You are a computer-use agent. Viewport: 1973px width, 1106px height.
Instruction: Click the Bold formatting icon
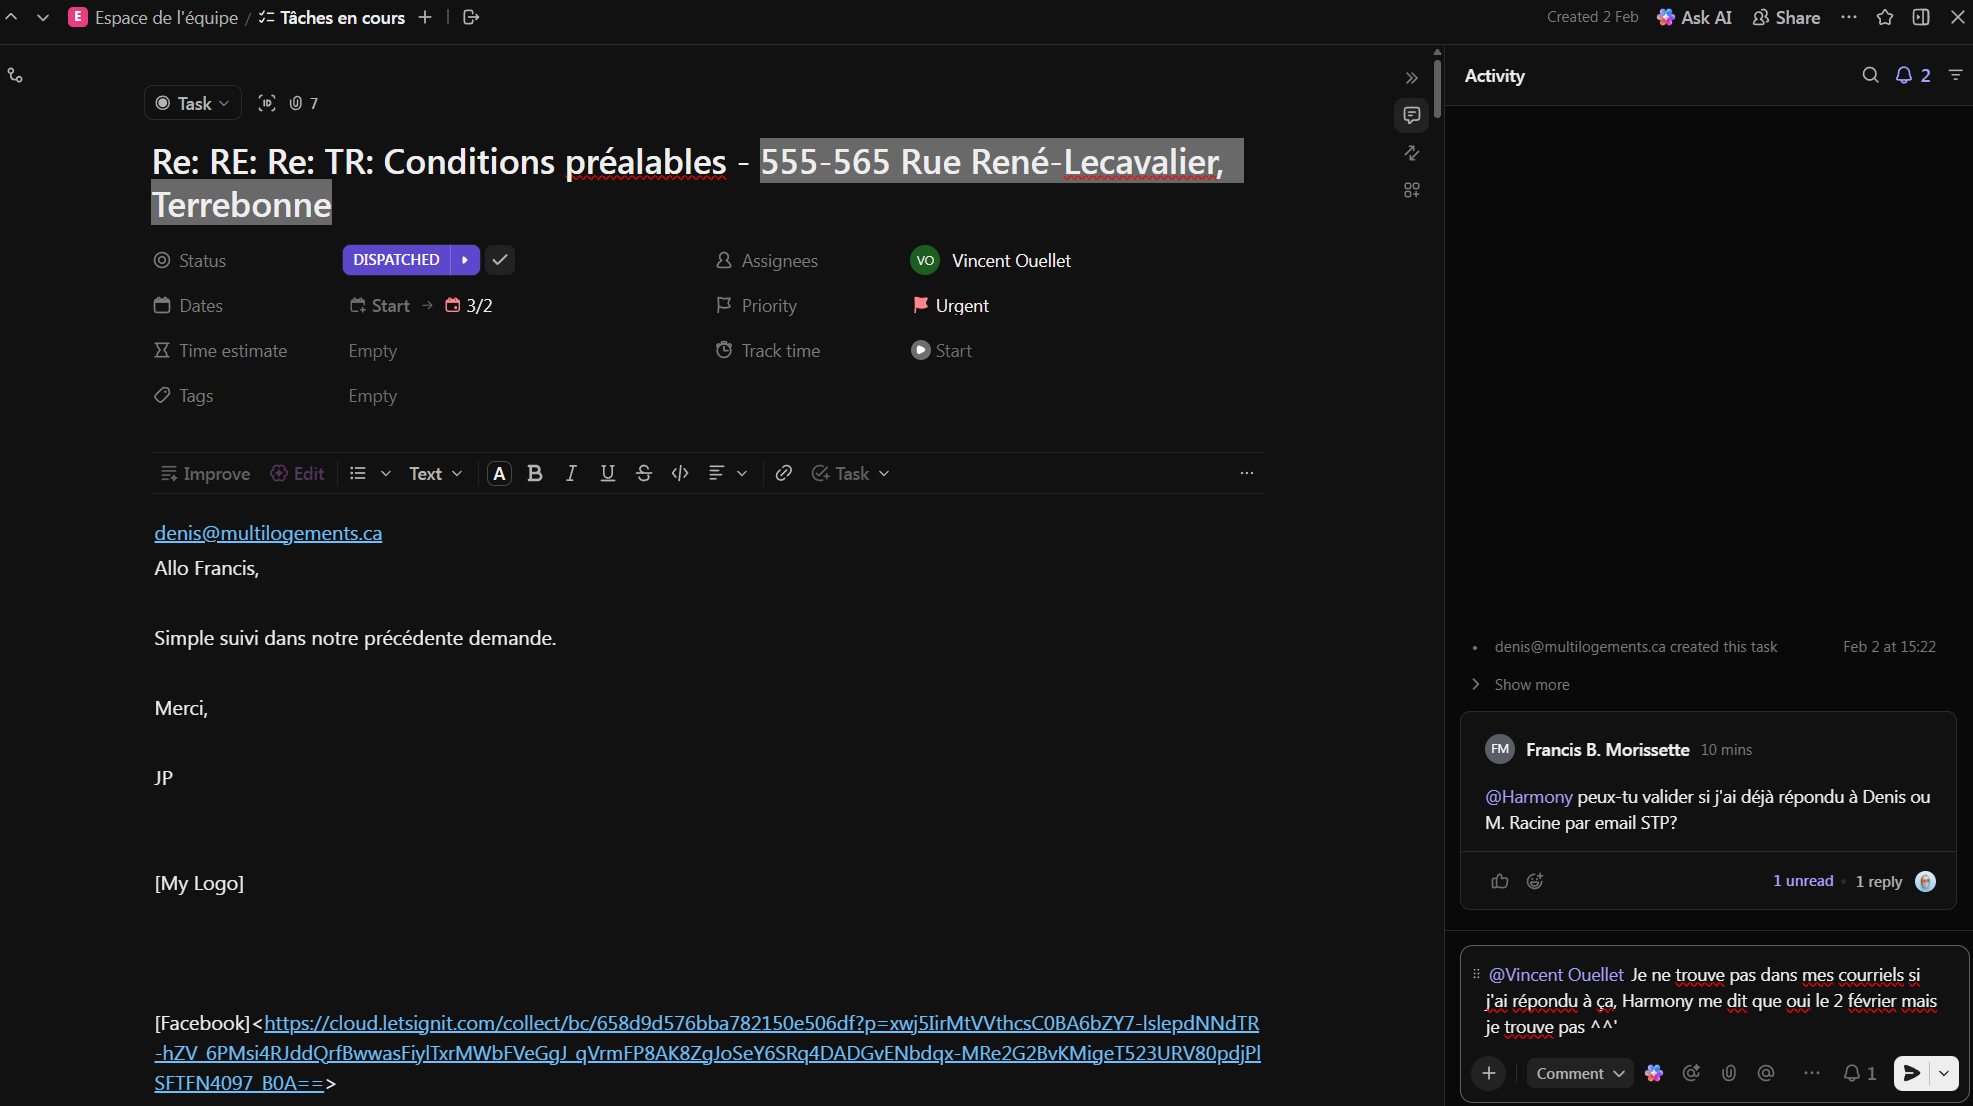535,473
